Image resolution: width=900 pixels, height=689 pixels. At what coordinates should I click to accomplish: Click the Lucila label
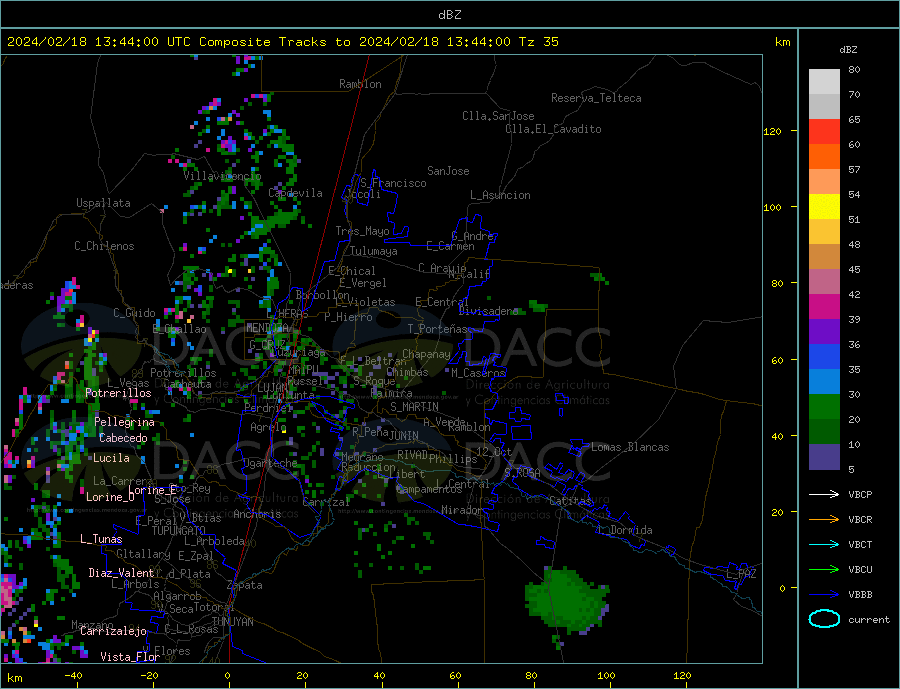point(111,458)
